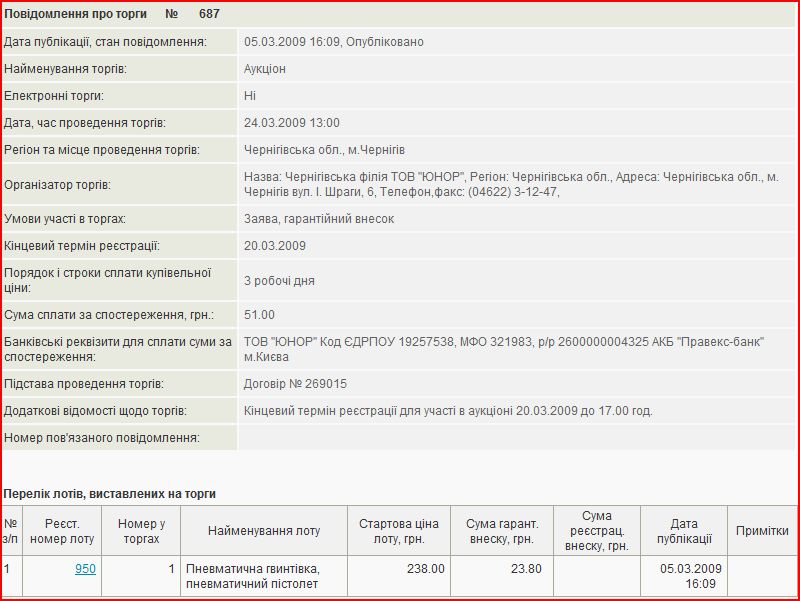Image resolution: width=800 pixels, height=601 pixels.
Task: Click the region value 'Чернігівська обл., м.Чернігів'
Action: (326, 150)
